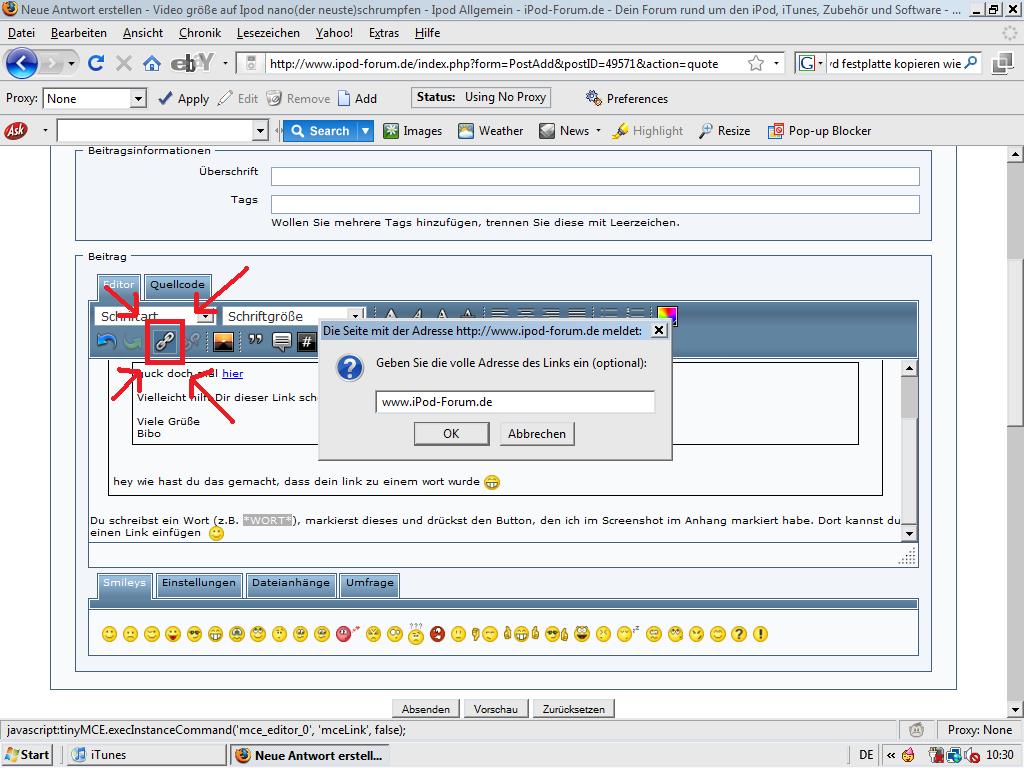Click into the Überschrift input field

point(595,176)
